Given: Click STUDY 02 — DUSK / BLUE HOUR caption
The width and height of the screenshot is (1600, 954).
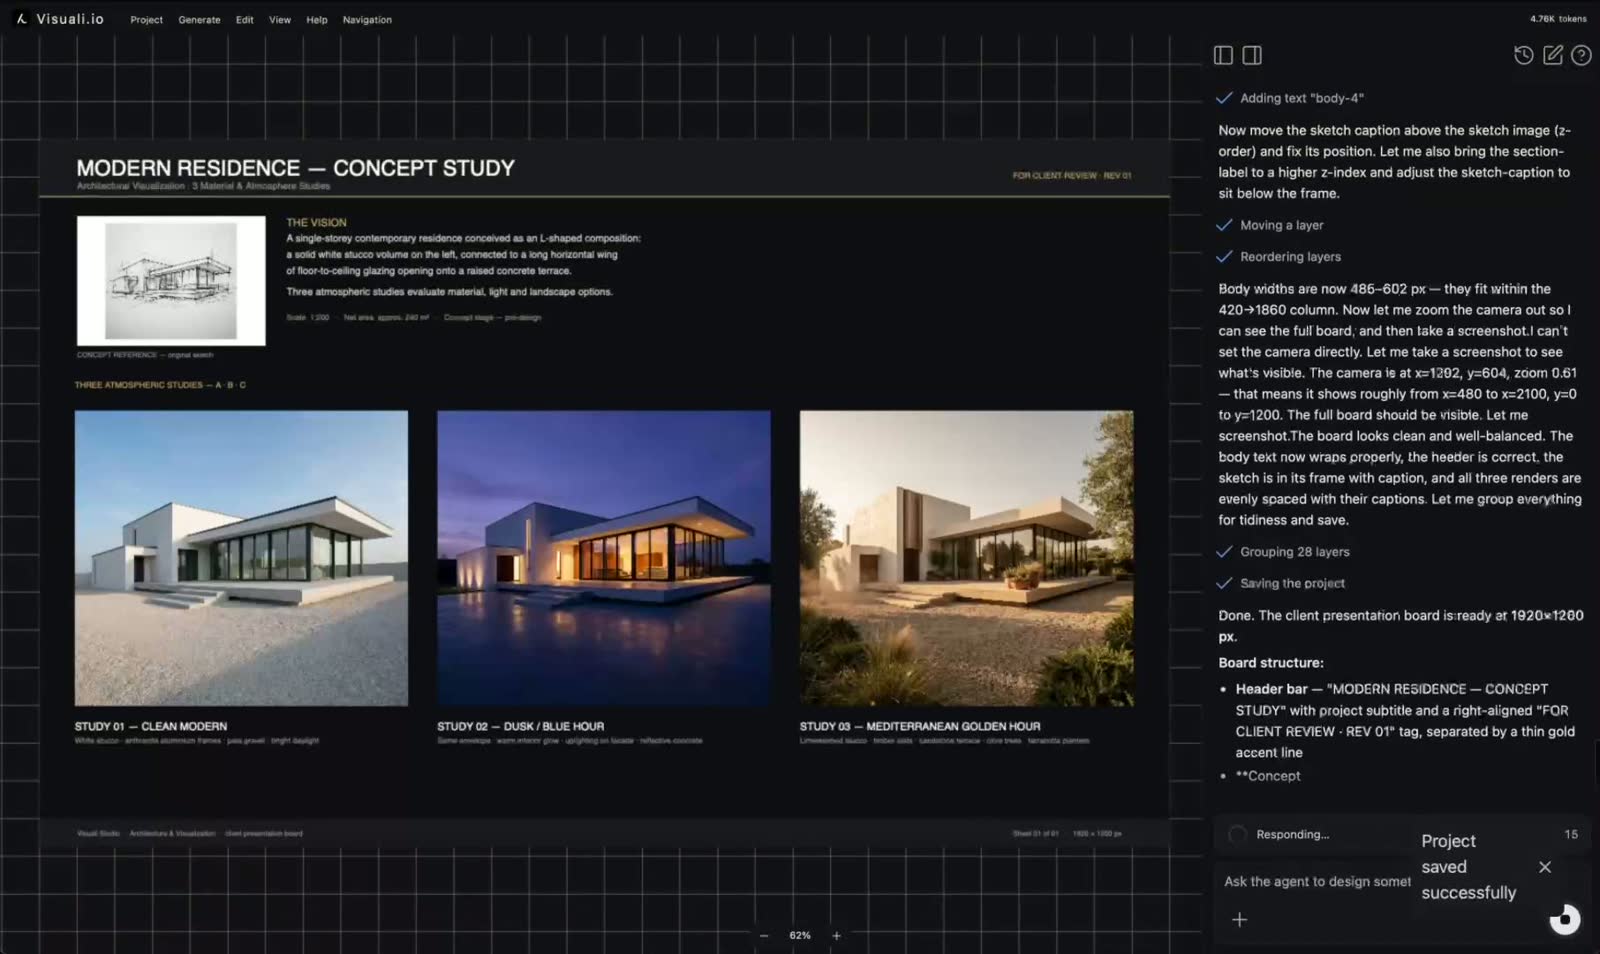Looking at the screenshot, I should (520, 726).
